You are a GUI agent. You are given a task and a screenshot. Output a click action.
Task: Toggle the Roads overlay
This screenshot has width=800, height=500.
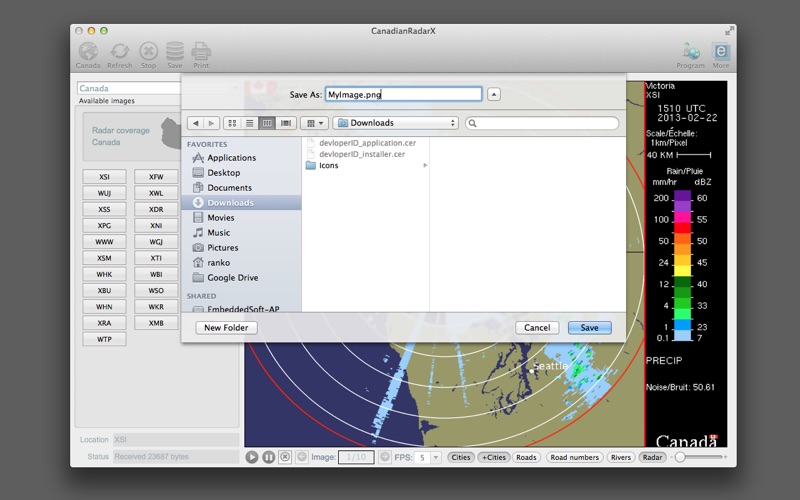(x=526, y=457)
